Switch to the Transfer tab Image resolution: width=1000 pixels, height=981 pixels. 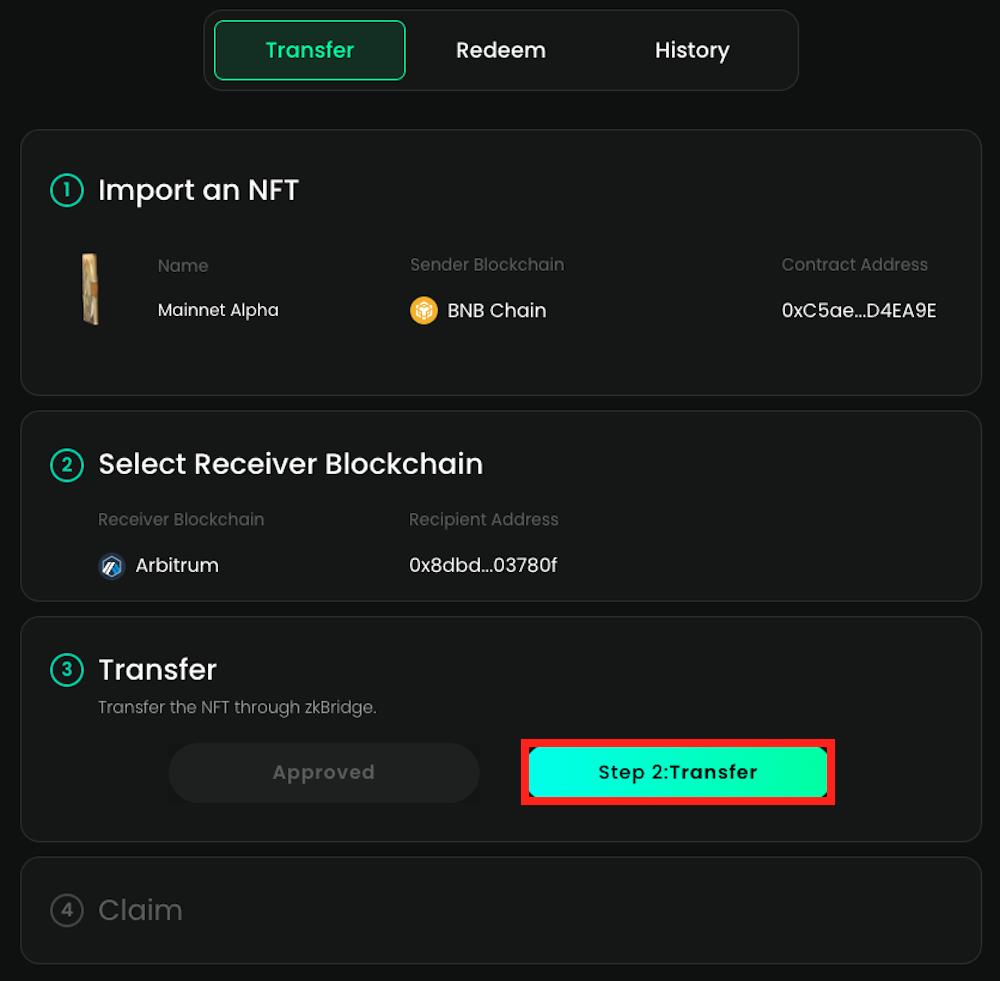click(x=310, y=50)
